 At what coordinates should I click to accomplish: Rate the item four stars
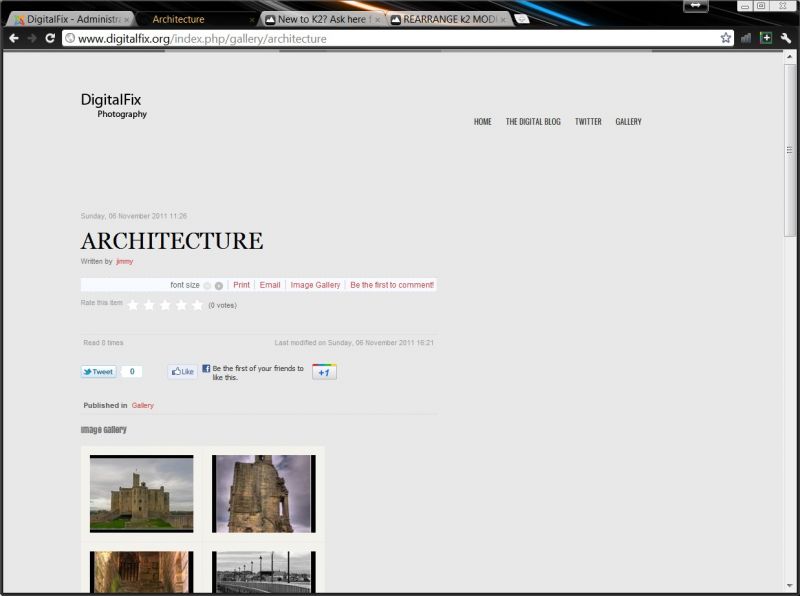pos(181,305)
